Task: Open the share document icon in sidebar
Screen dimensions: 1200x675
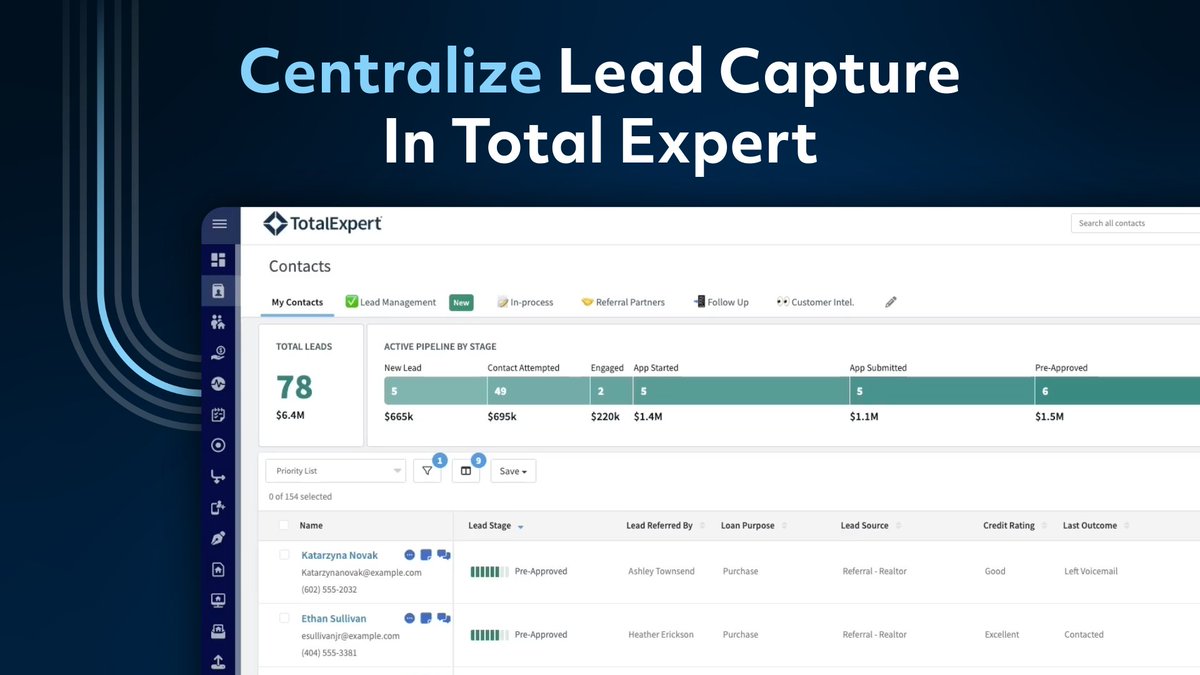Action: click(x=219, y=508)
